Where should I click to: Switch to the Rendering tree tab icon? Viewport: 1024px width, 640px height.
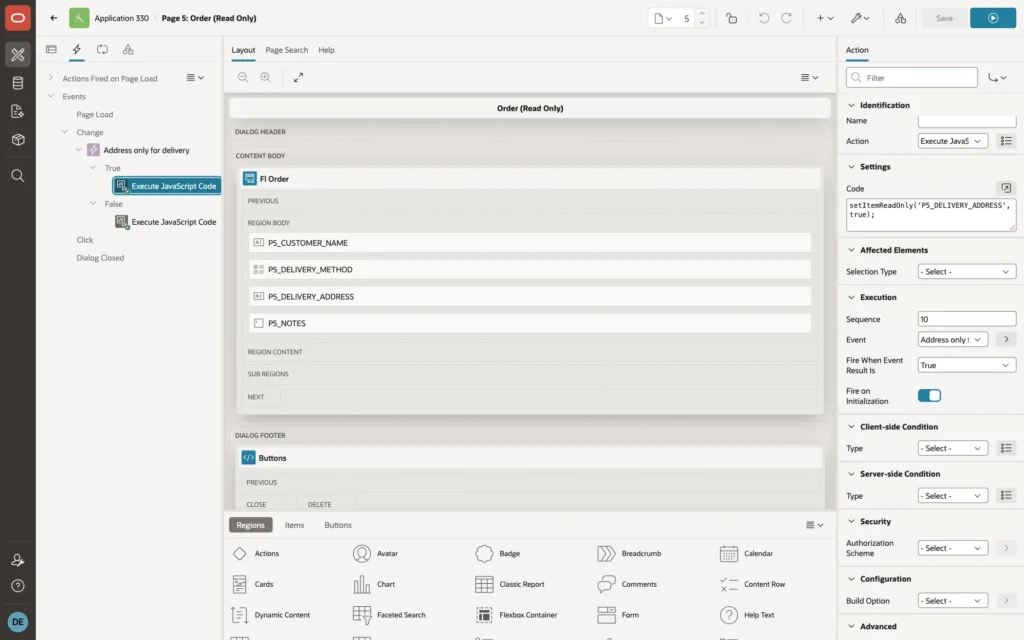(x=51, y=50)
